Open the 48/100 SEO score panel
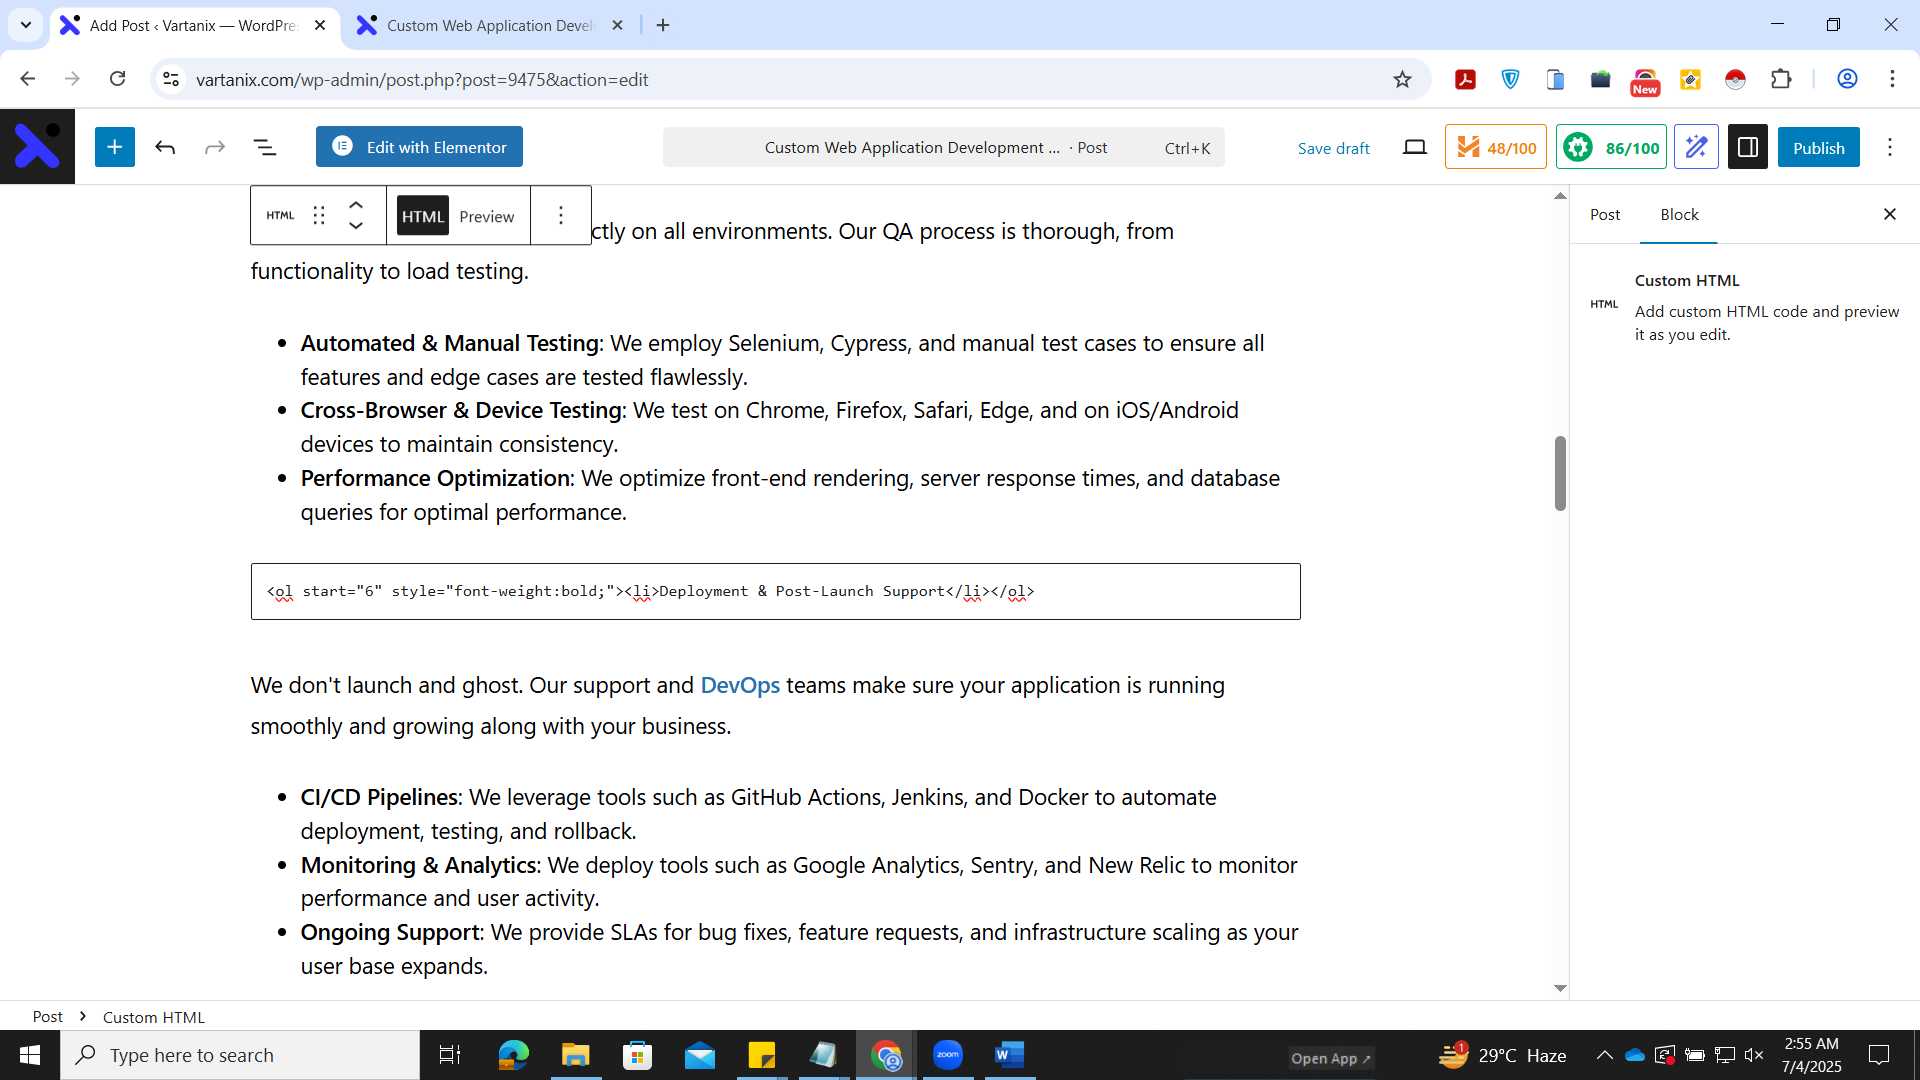Viewport: 1920px width, 1080px height. coord(1495,148)
